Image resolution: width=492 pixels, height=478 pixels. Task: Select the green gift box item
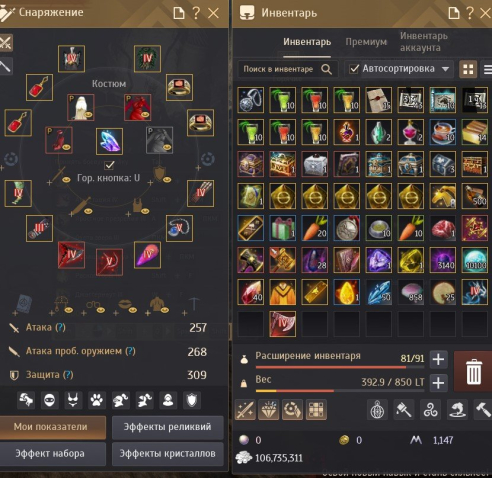(282, 228)
